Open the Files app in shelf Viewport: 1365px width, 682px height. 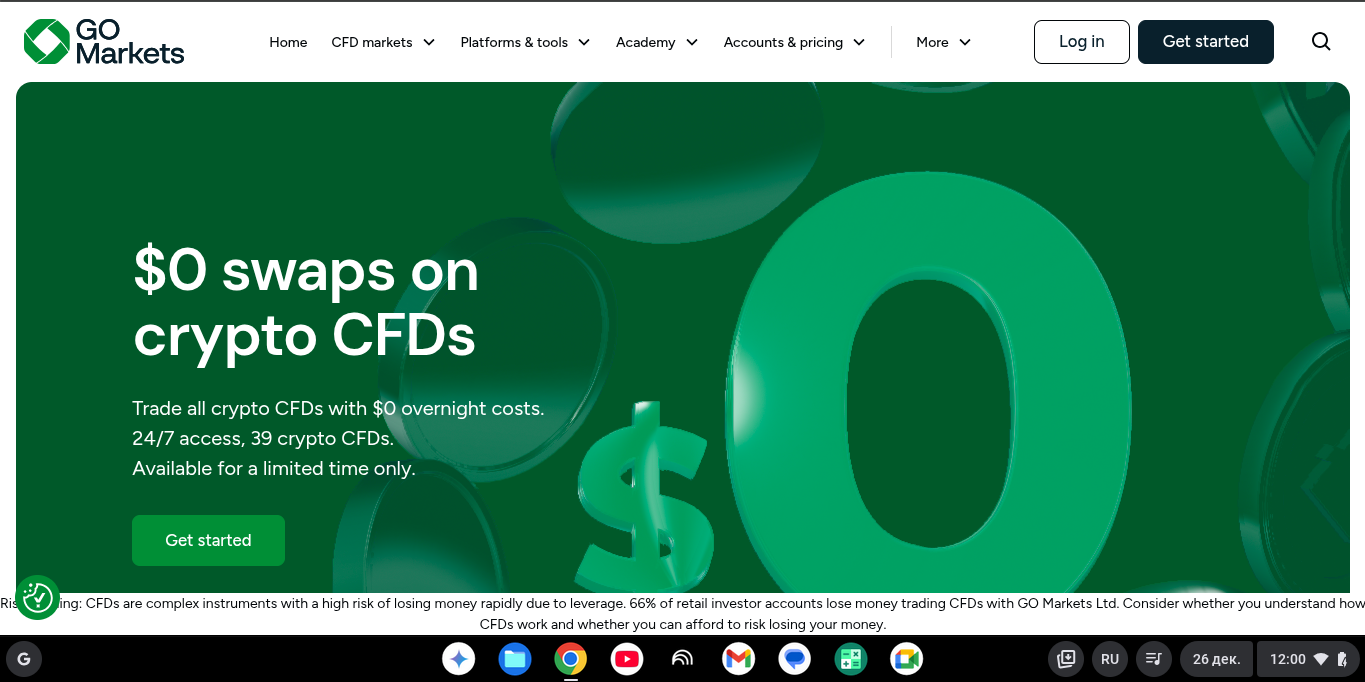tap(515, 659)
